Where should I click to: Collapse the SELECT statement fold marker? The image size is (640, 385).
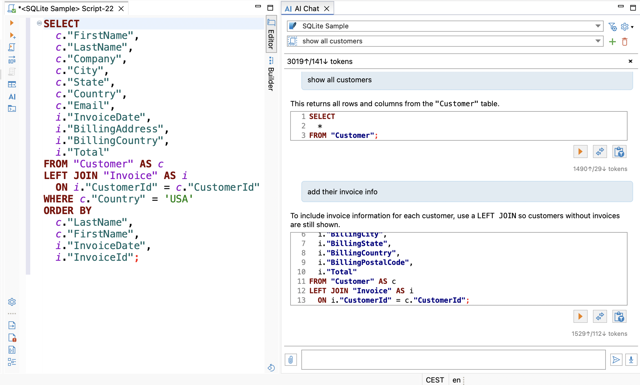(x=39, y=23)
